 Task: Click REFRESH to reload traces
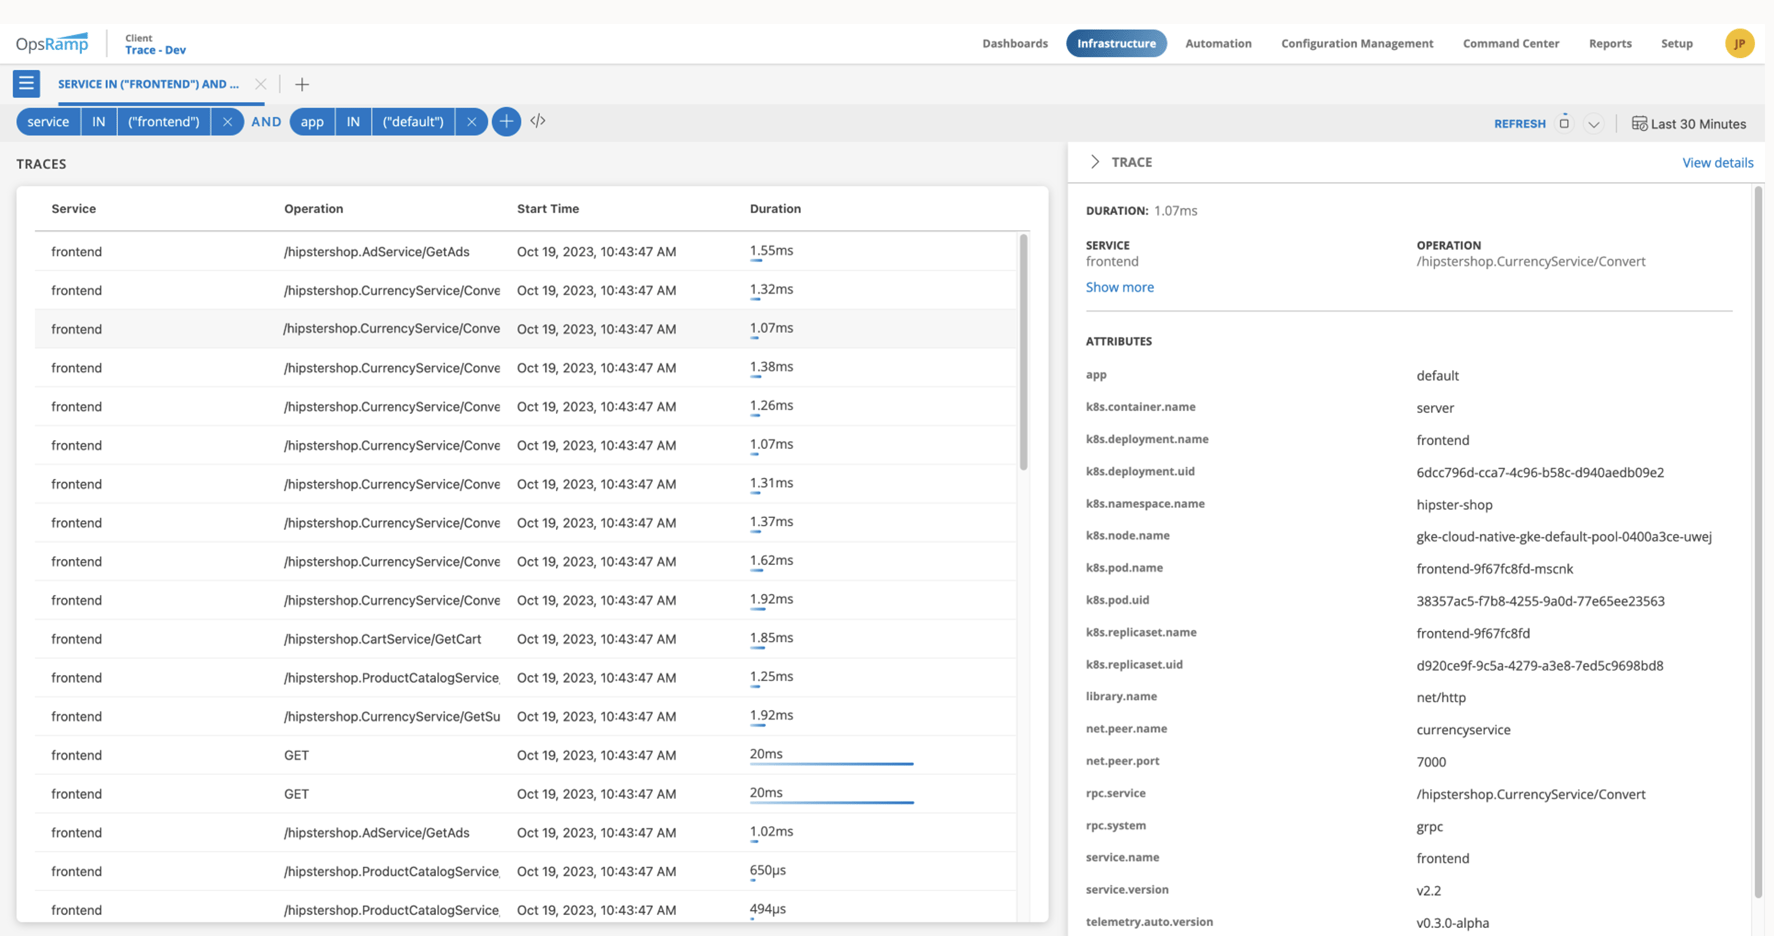point(1519,123)
